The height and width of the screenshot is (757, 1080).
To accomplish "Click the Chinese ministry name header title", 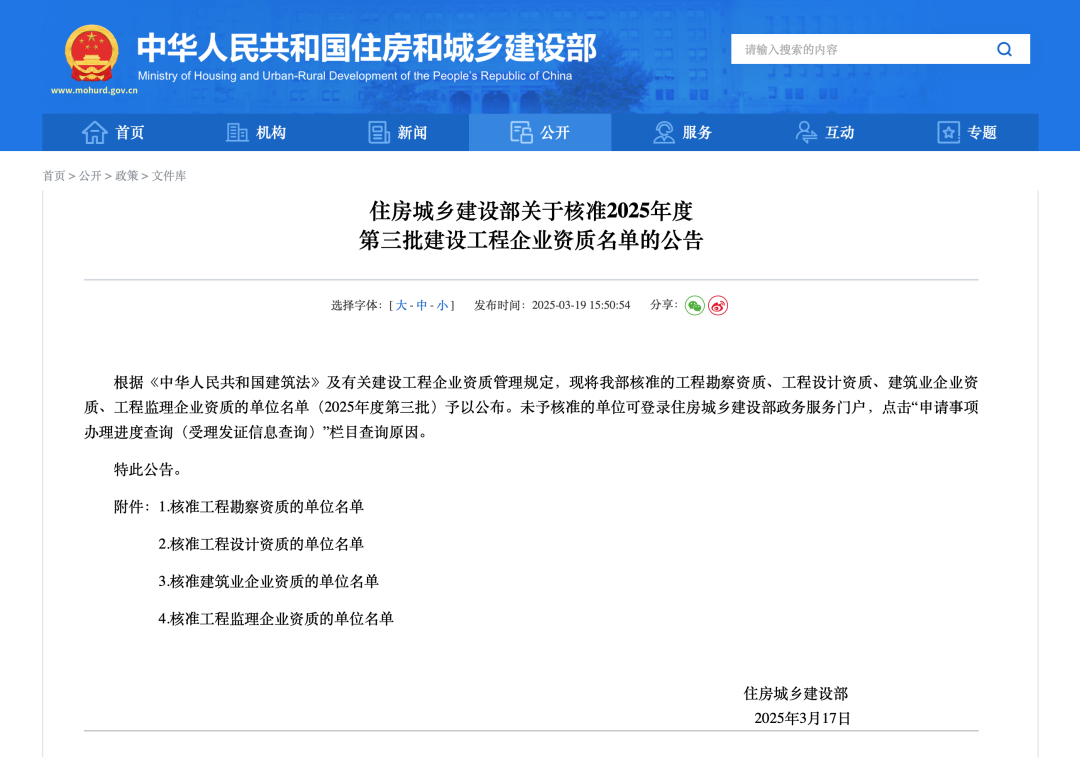I will pos(367,48).
